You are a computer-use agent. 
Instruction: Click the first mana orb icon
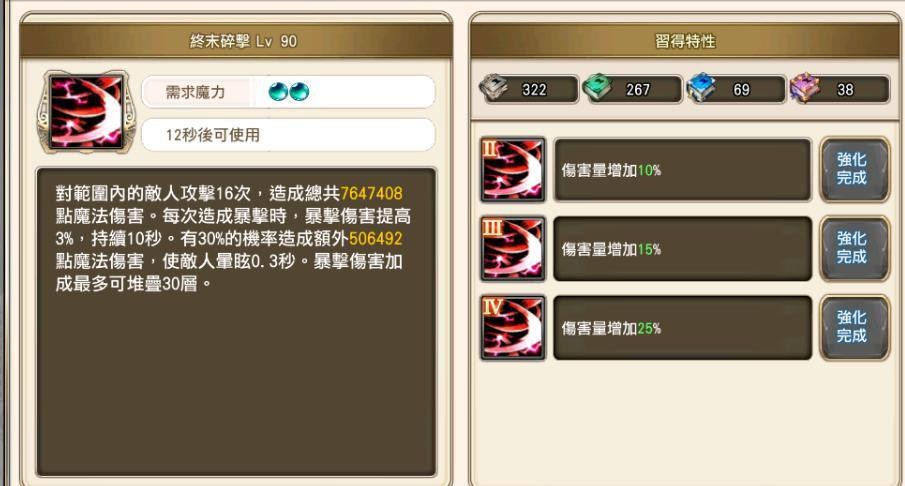(x=278, y=92)
